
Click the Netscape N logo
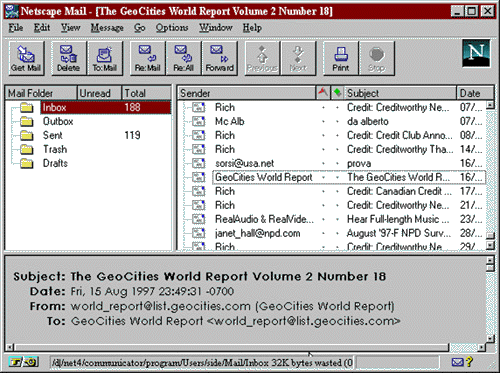476,53
